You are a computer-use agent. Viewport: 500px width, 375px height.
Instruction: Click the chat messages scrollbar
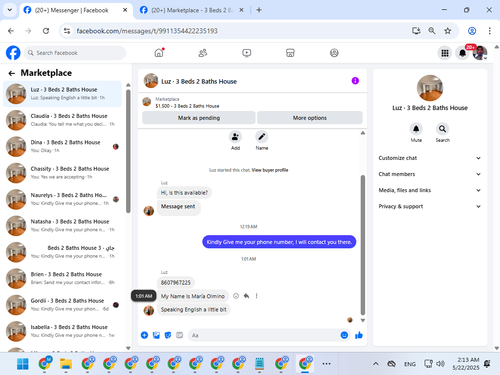(363, 245)
